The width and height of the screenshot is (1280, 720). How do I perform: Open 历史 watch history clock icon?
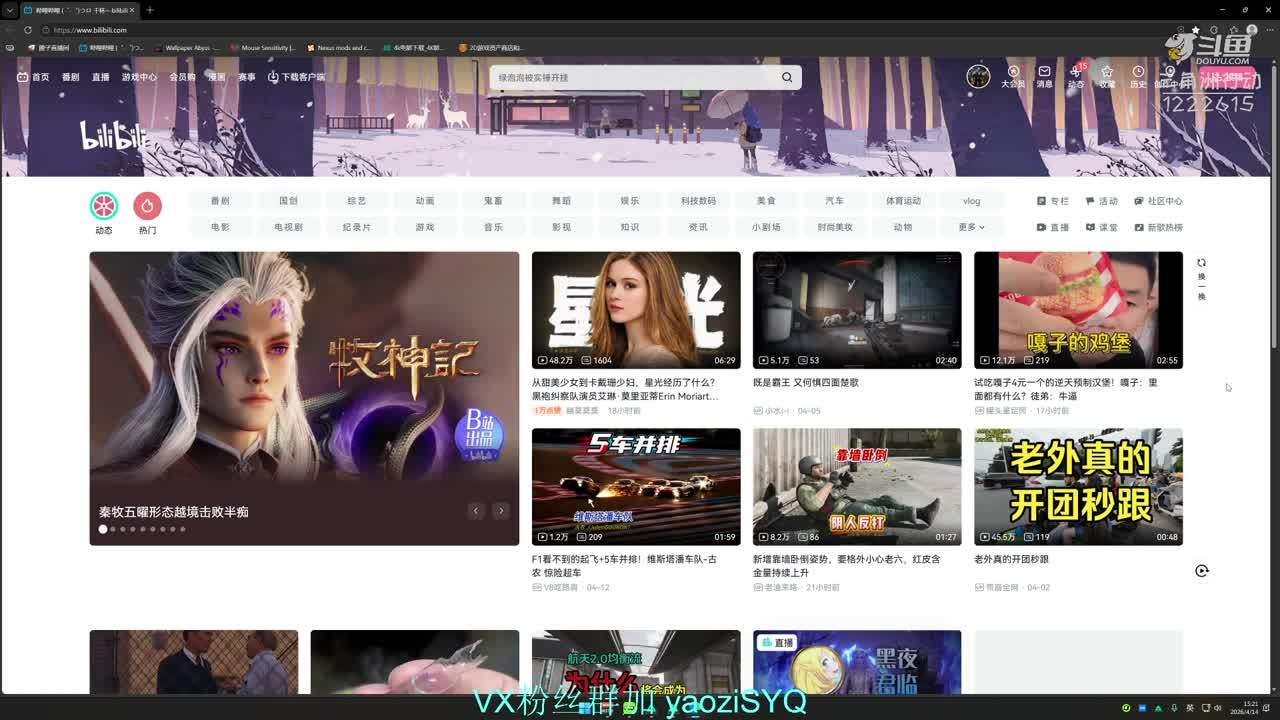pos(1138,73)
